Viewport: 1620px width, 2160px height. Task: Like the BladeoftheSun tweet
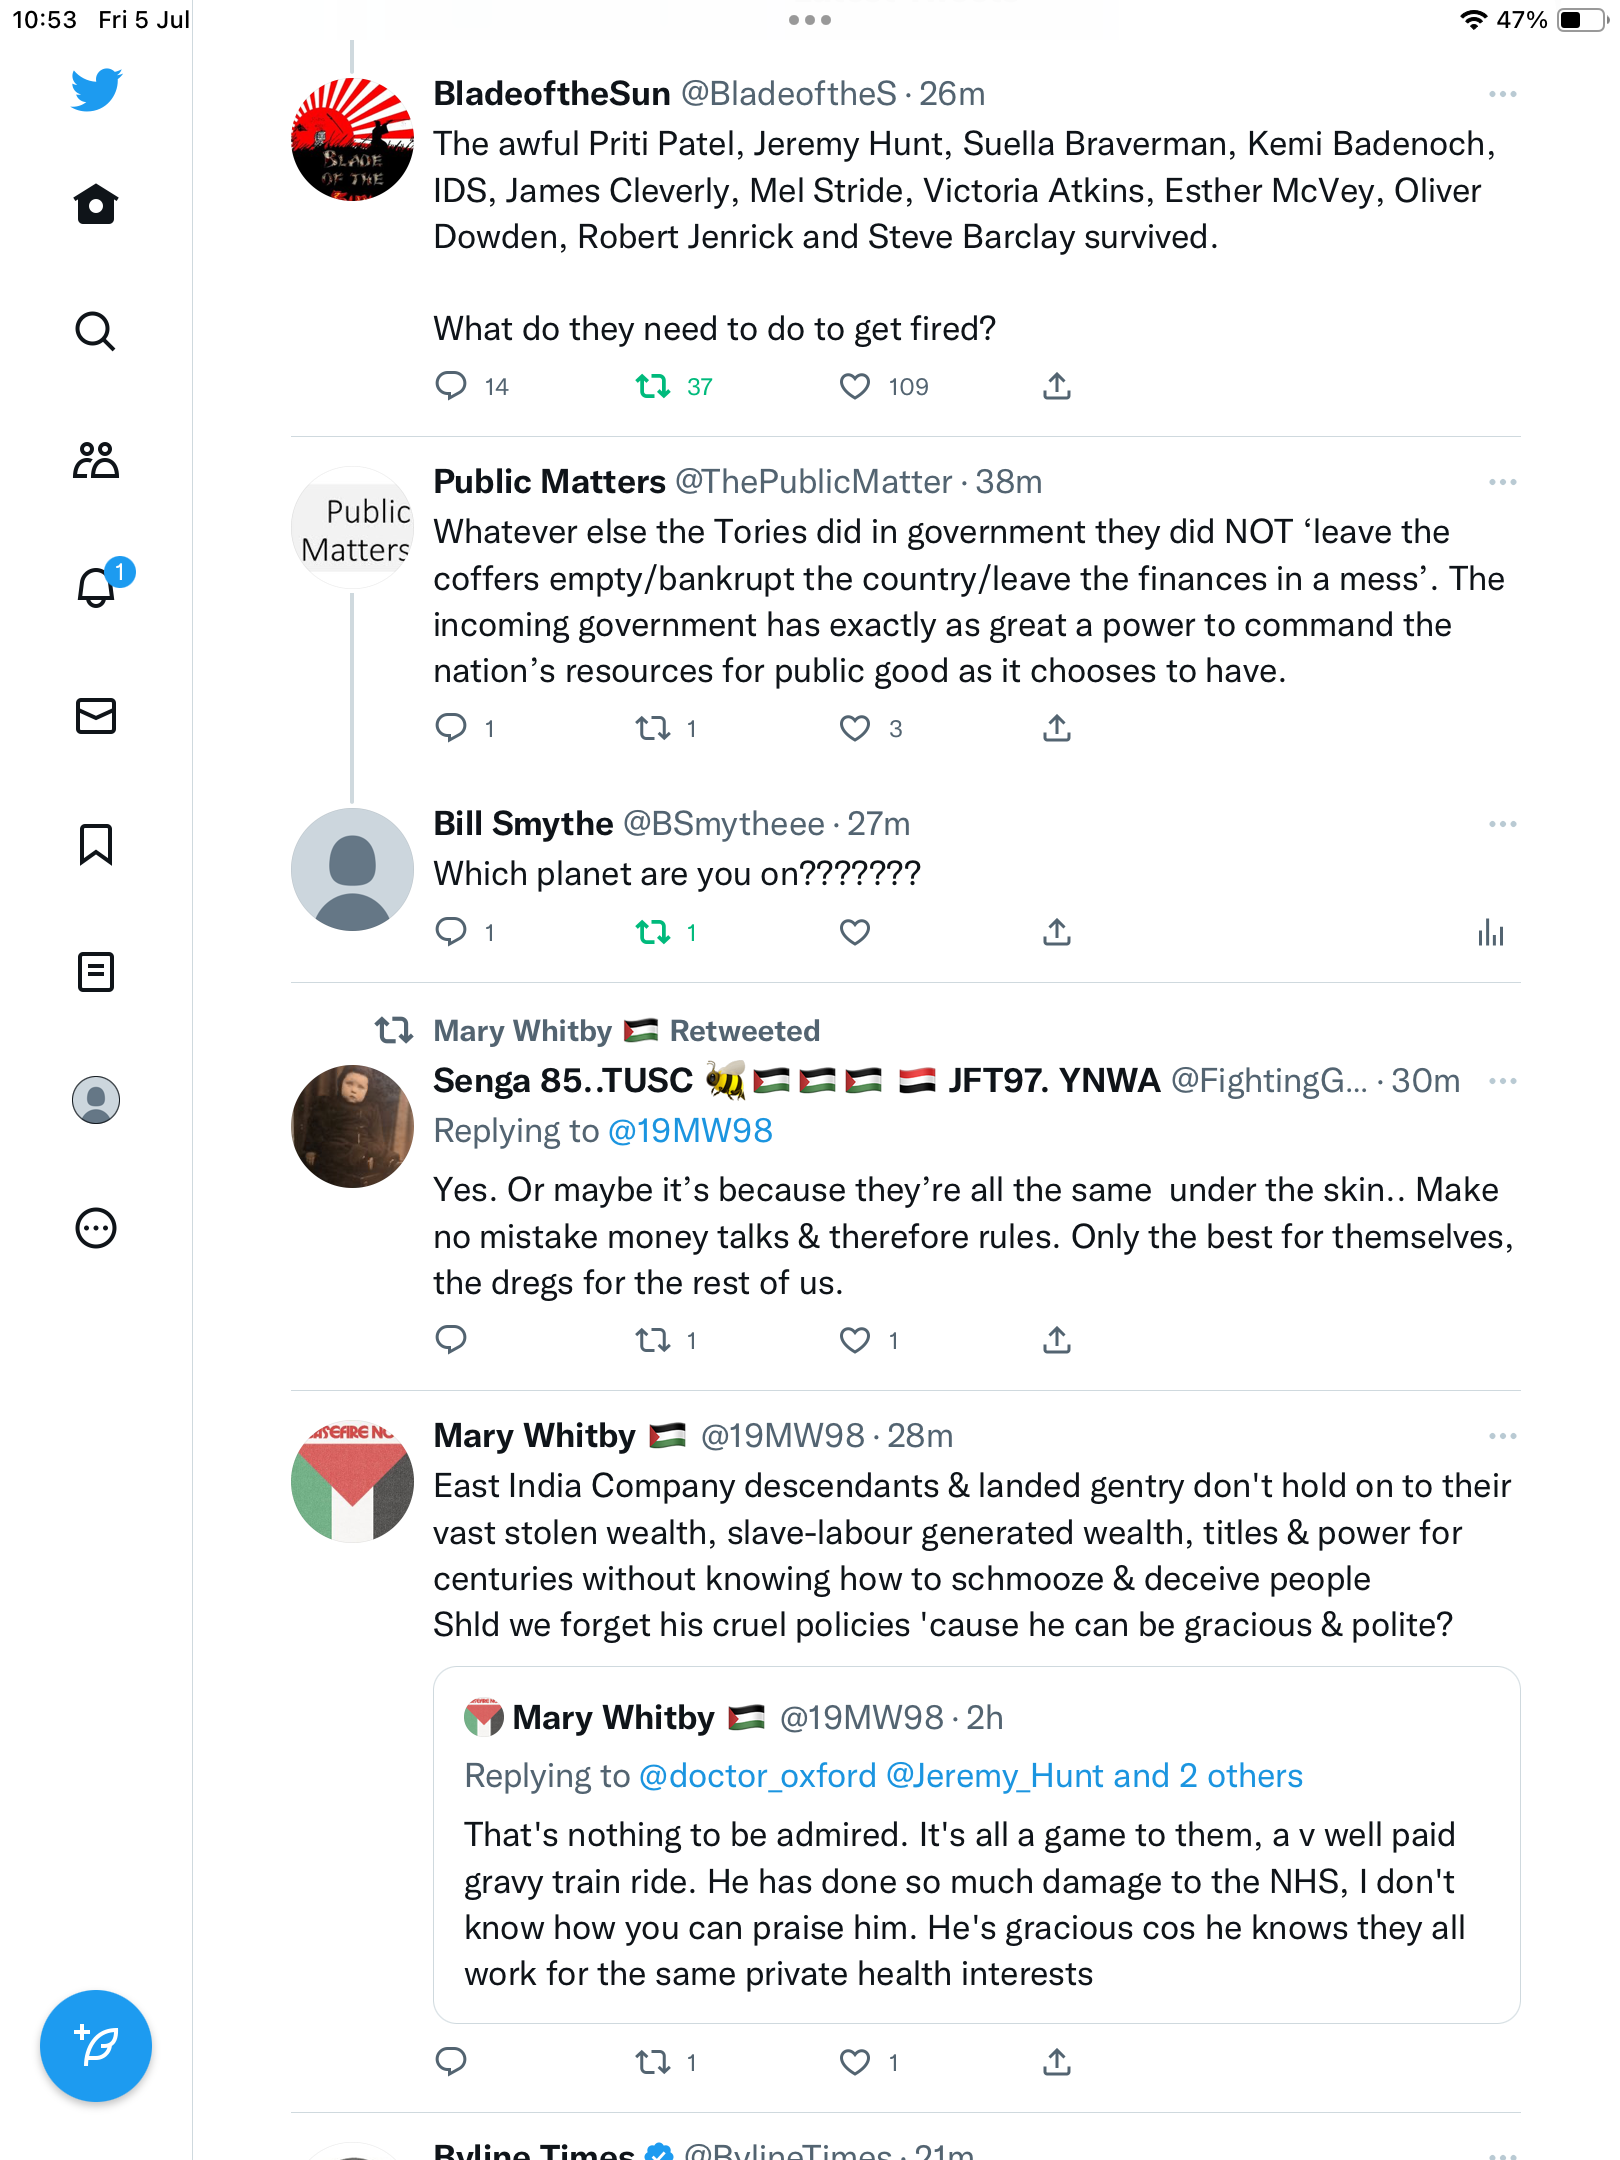[855, 386]
